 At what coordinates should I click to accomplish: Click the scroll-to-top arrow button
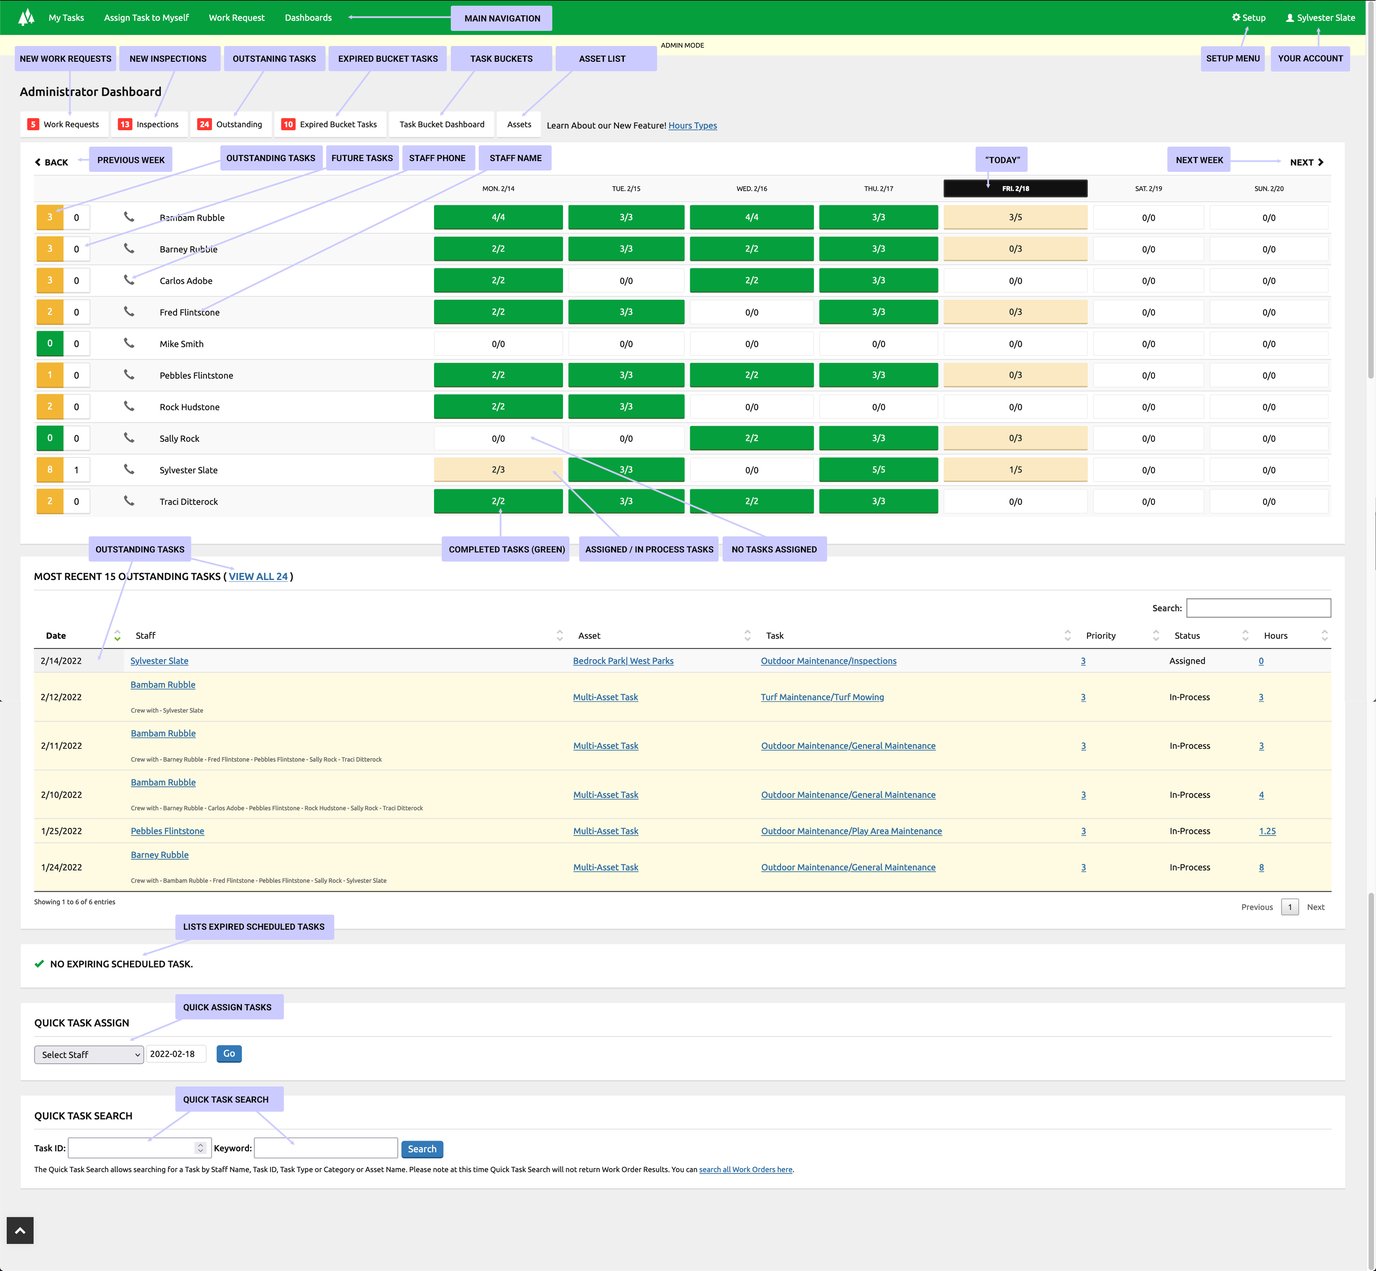click(19, 1231)
